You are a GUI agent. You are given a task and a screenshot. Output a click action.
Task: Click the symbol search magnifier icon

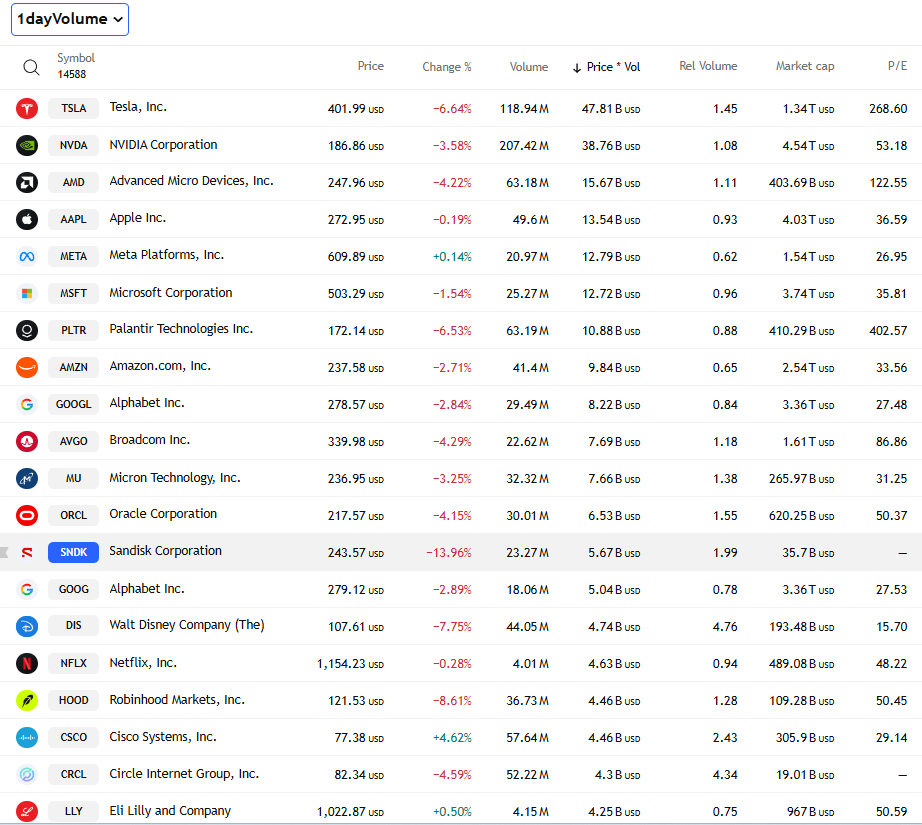click(x=31, y=68)
